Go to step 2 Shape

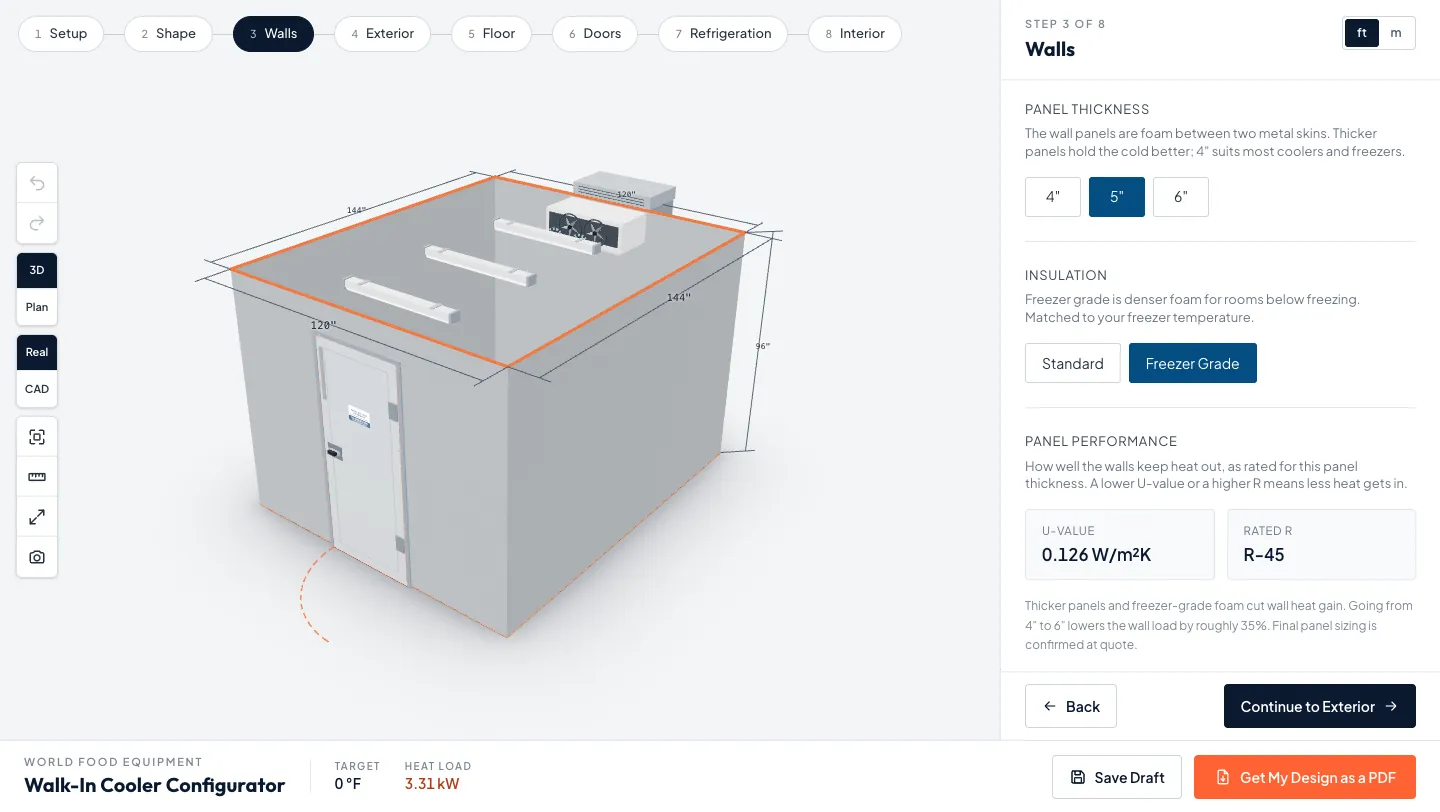pyautogui.click(x=168, y=33)
